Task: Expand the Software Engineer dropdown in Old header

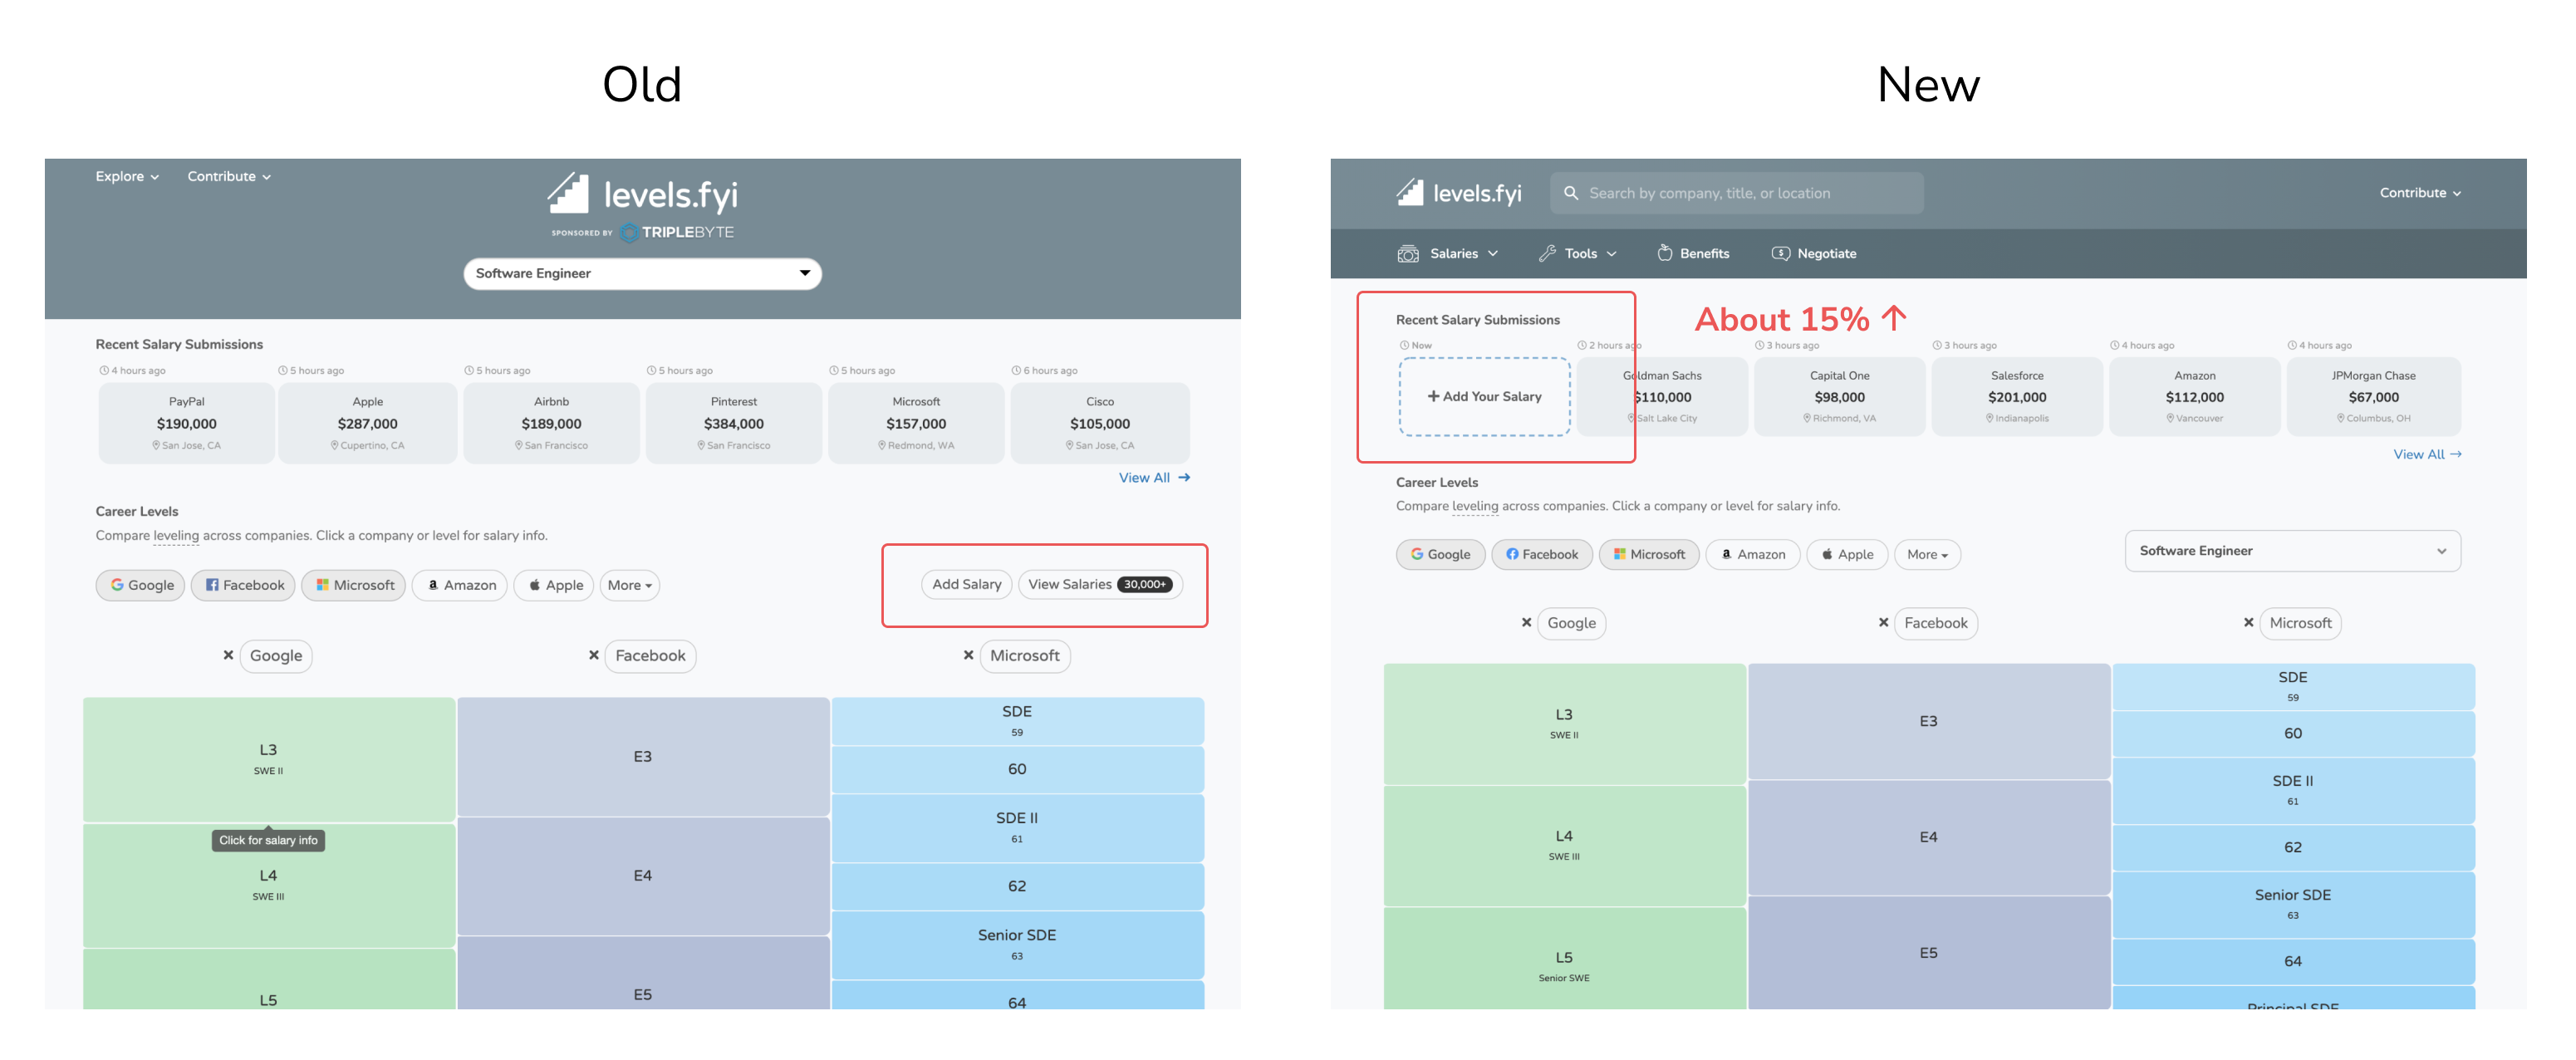Action: coord(642,274)
